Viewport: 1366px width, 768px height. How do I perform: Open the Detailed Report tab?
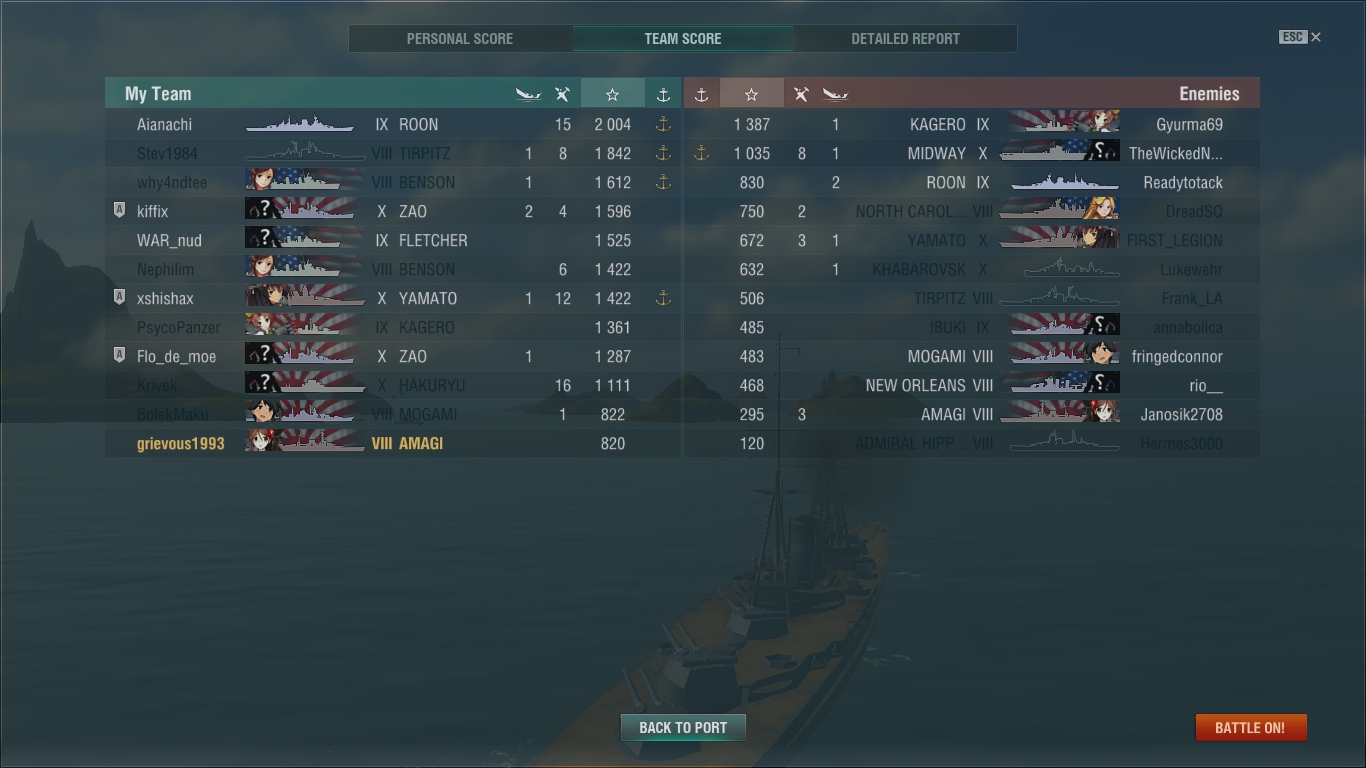pos(905,39)
